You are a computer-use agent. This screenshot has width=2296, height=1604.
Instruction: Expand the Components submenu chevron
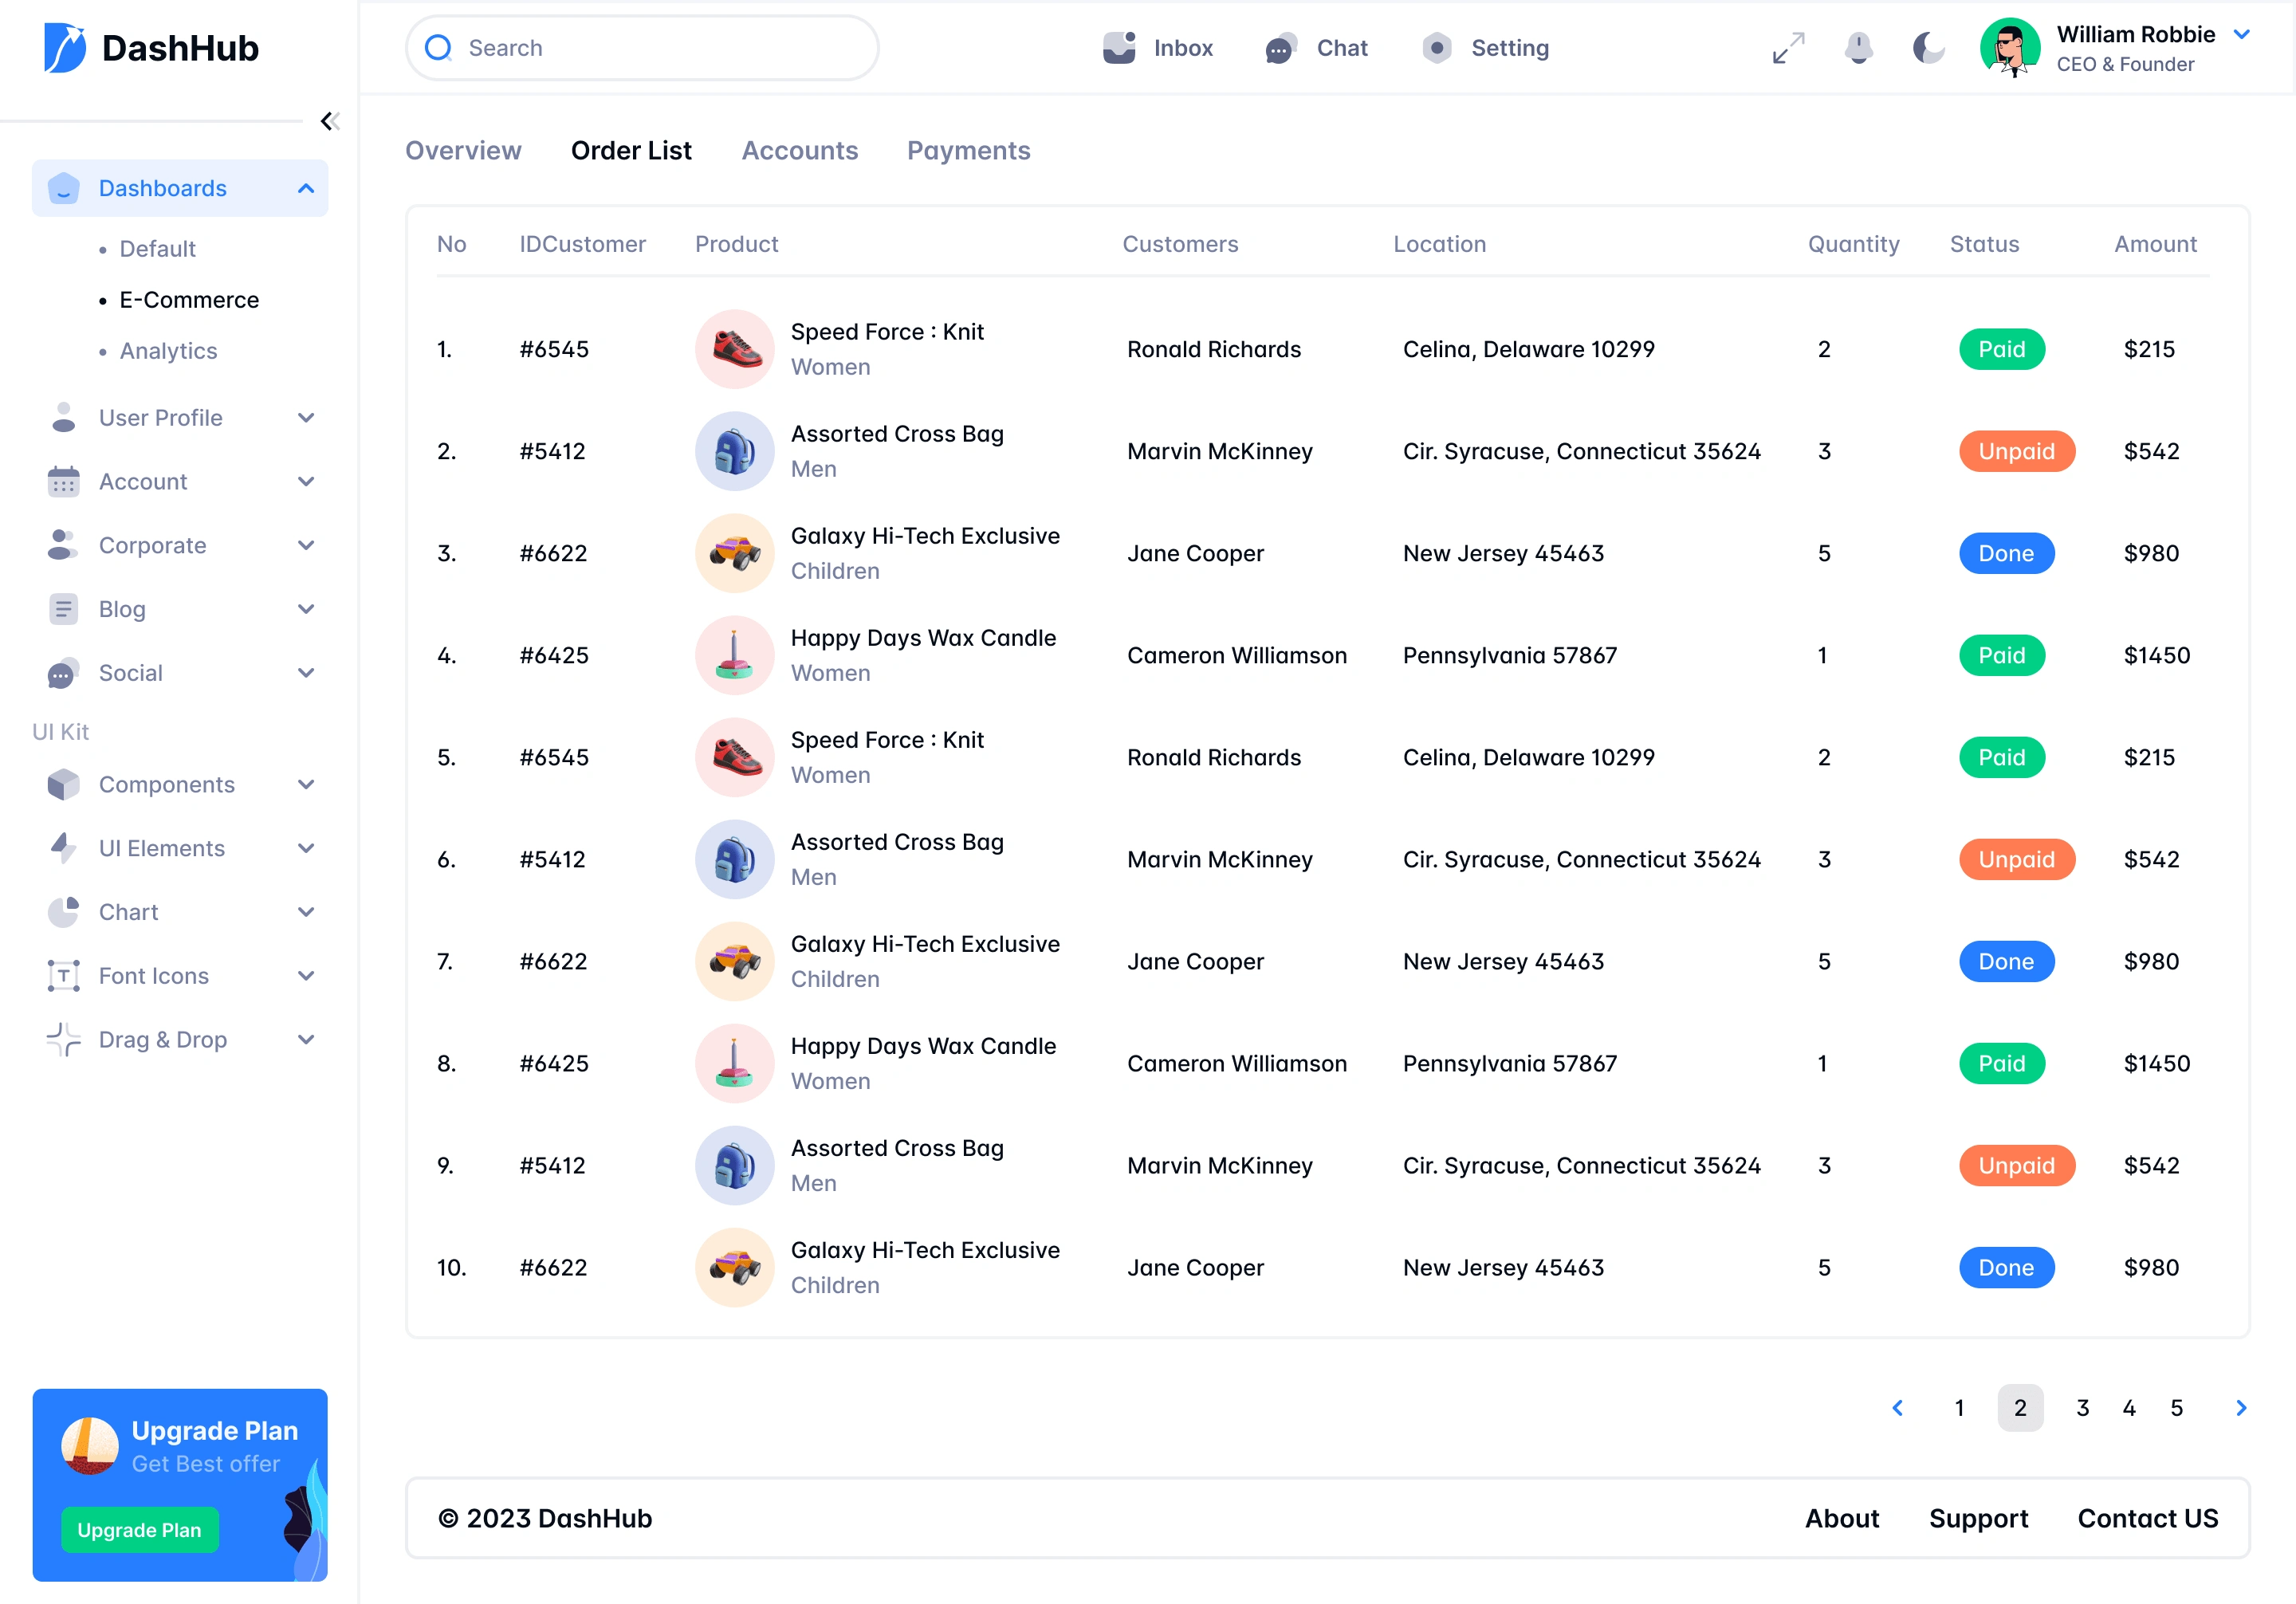[x=306, y=784]
